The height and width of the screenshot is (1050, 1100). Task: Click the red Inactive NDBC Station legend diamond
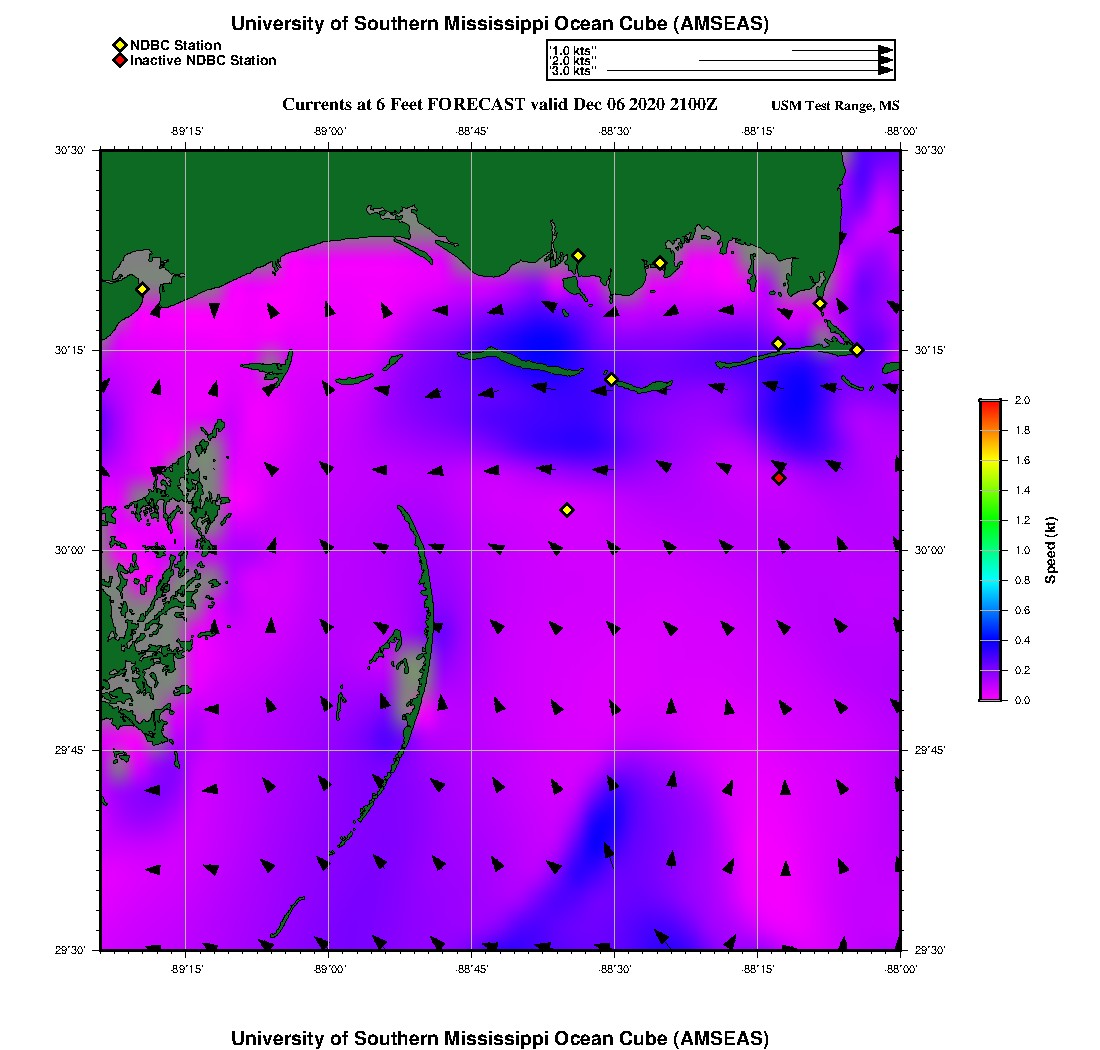[119, 60]
